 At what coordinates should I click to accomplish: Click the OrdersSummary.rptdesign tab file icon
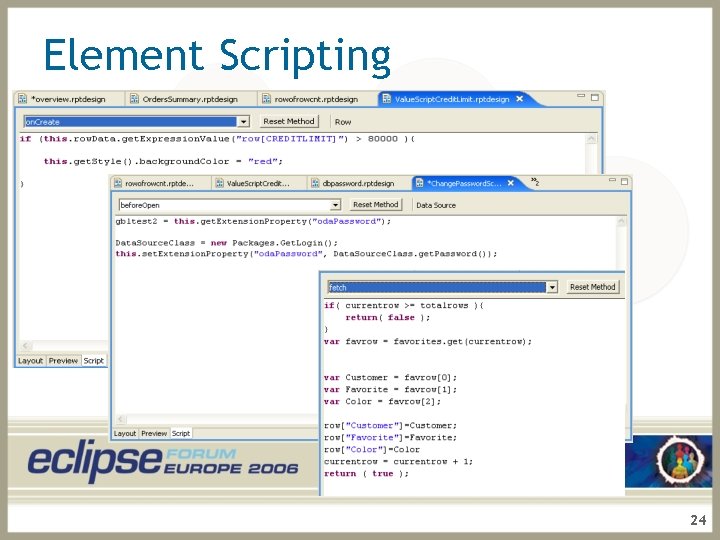134,98
